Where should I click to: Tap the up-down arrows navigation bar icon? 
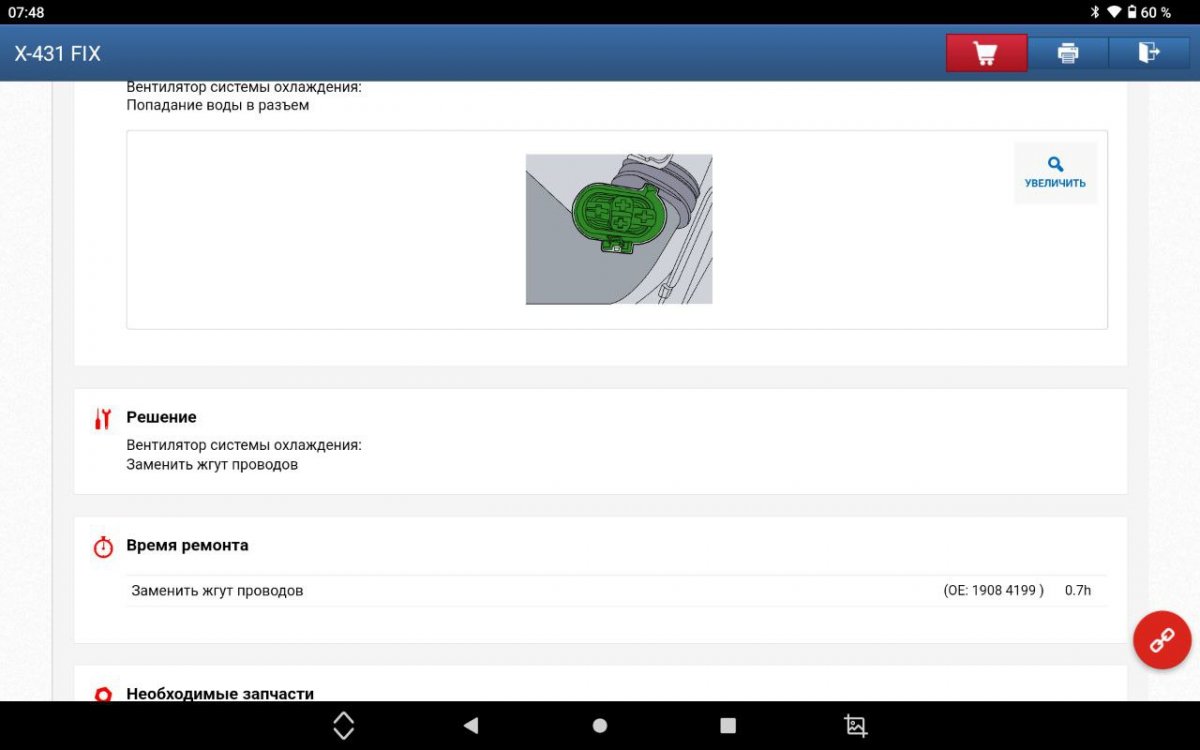(x=343, y=726)
